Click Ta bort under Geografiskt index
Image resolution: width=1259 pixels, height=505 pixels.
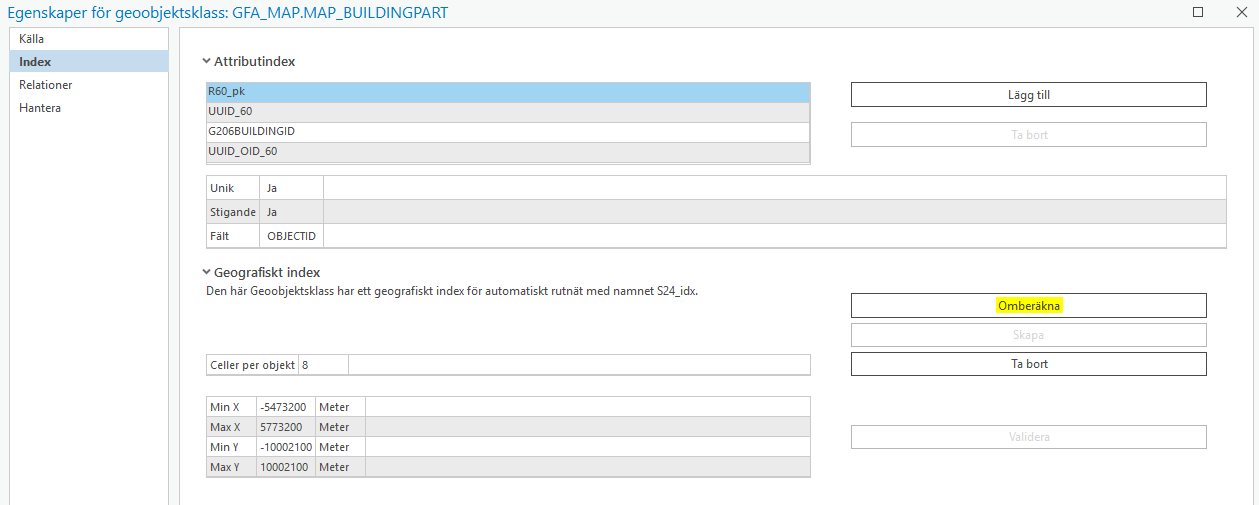pyautogui.click(x=1028, y=364)
